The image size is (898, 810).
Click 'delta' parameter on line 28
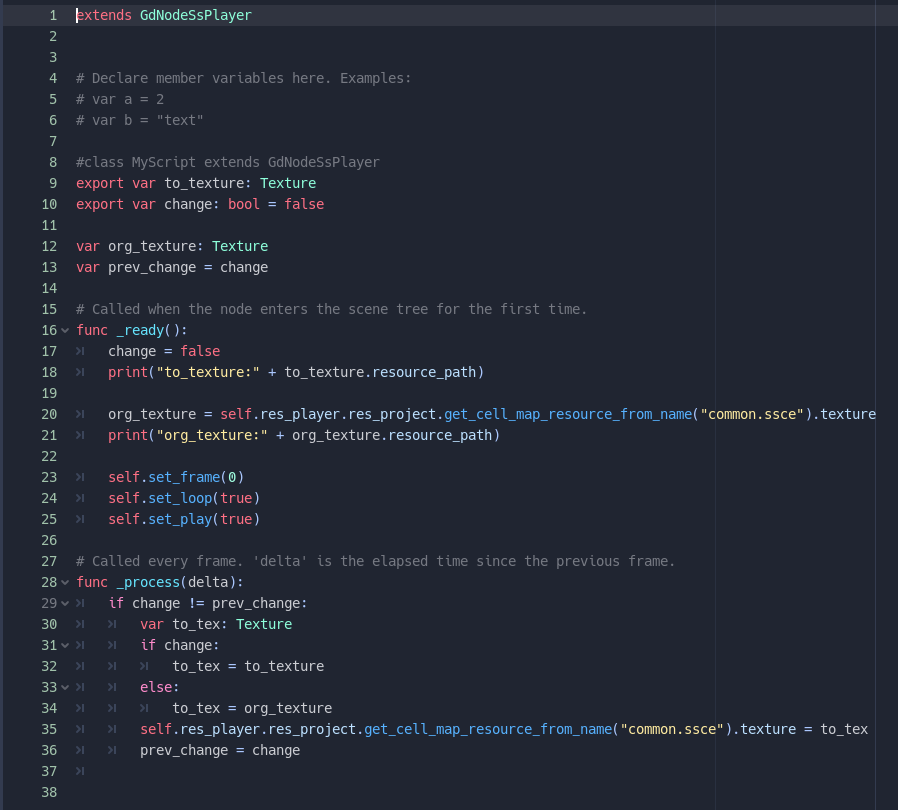tap(208, 583)
